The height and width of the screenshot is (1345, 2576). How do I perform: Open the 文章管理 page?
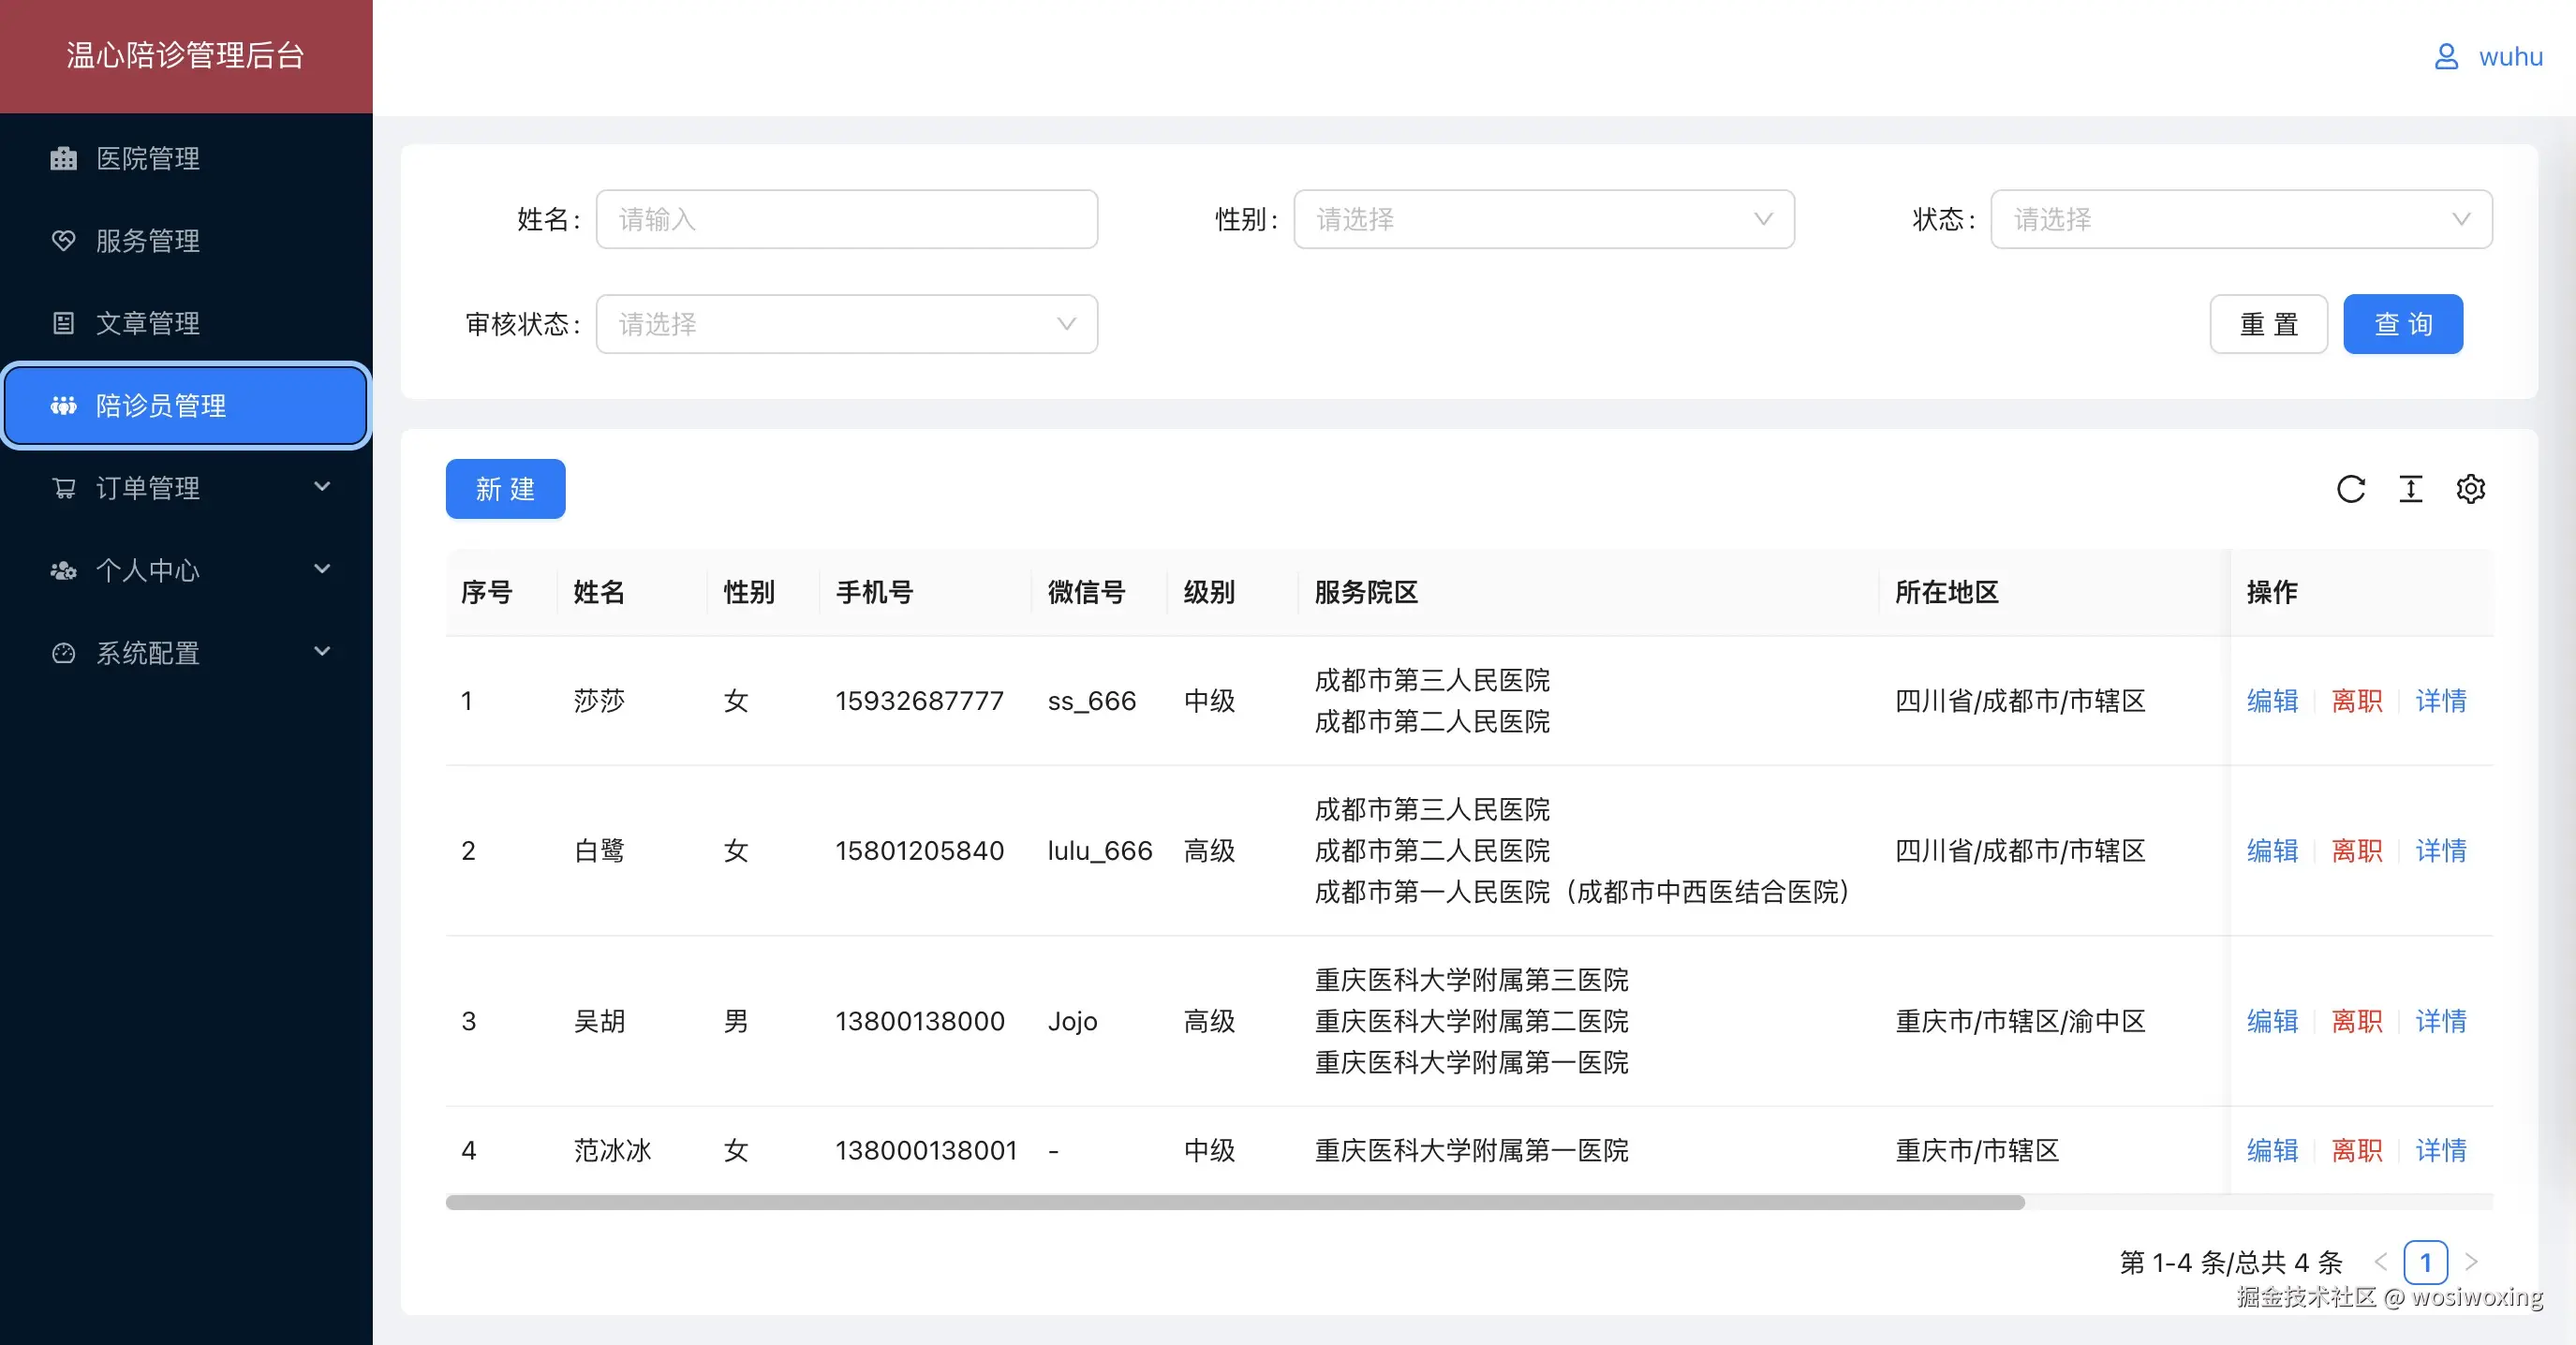point(148,322)
